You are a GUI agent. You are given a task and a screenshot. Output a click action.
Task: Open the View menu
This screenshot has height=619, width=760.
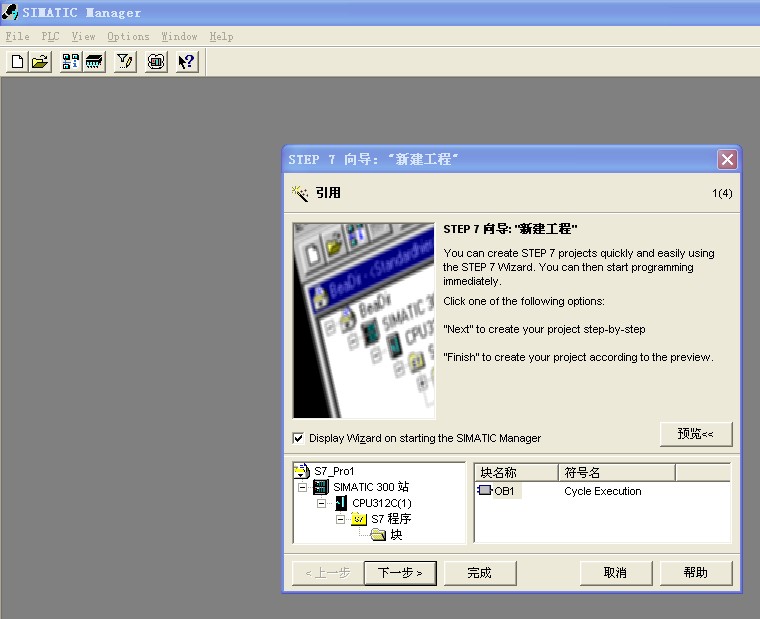(x=83, y=36)
